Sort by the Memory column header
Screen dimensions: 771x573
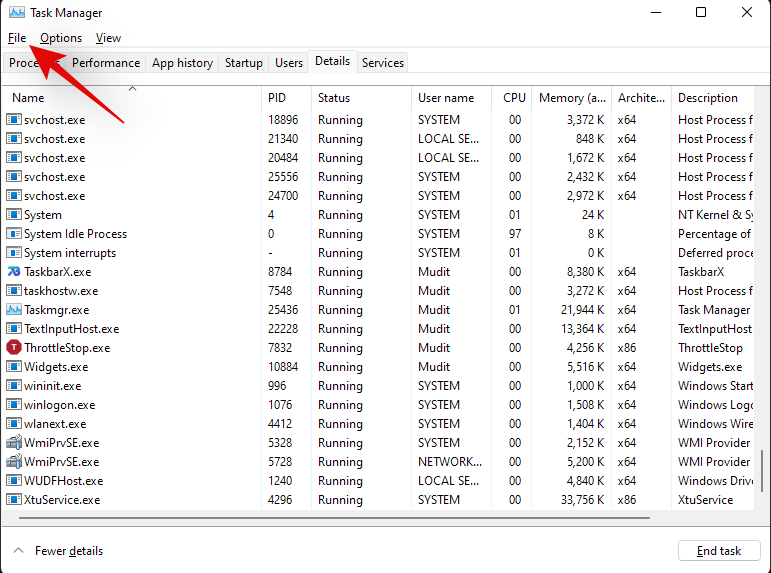572,98
